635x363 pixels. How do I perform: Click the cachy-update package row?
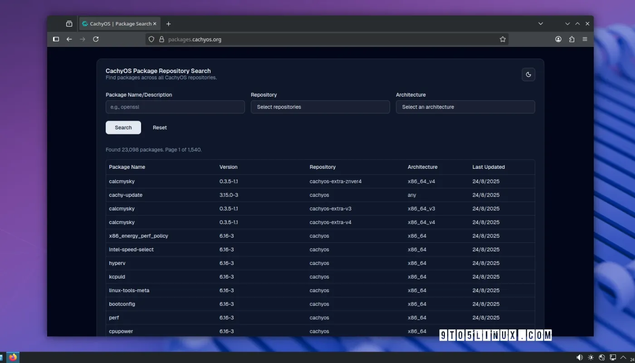[x=320, y=195]
